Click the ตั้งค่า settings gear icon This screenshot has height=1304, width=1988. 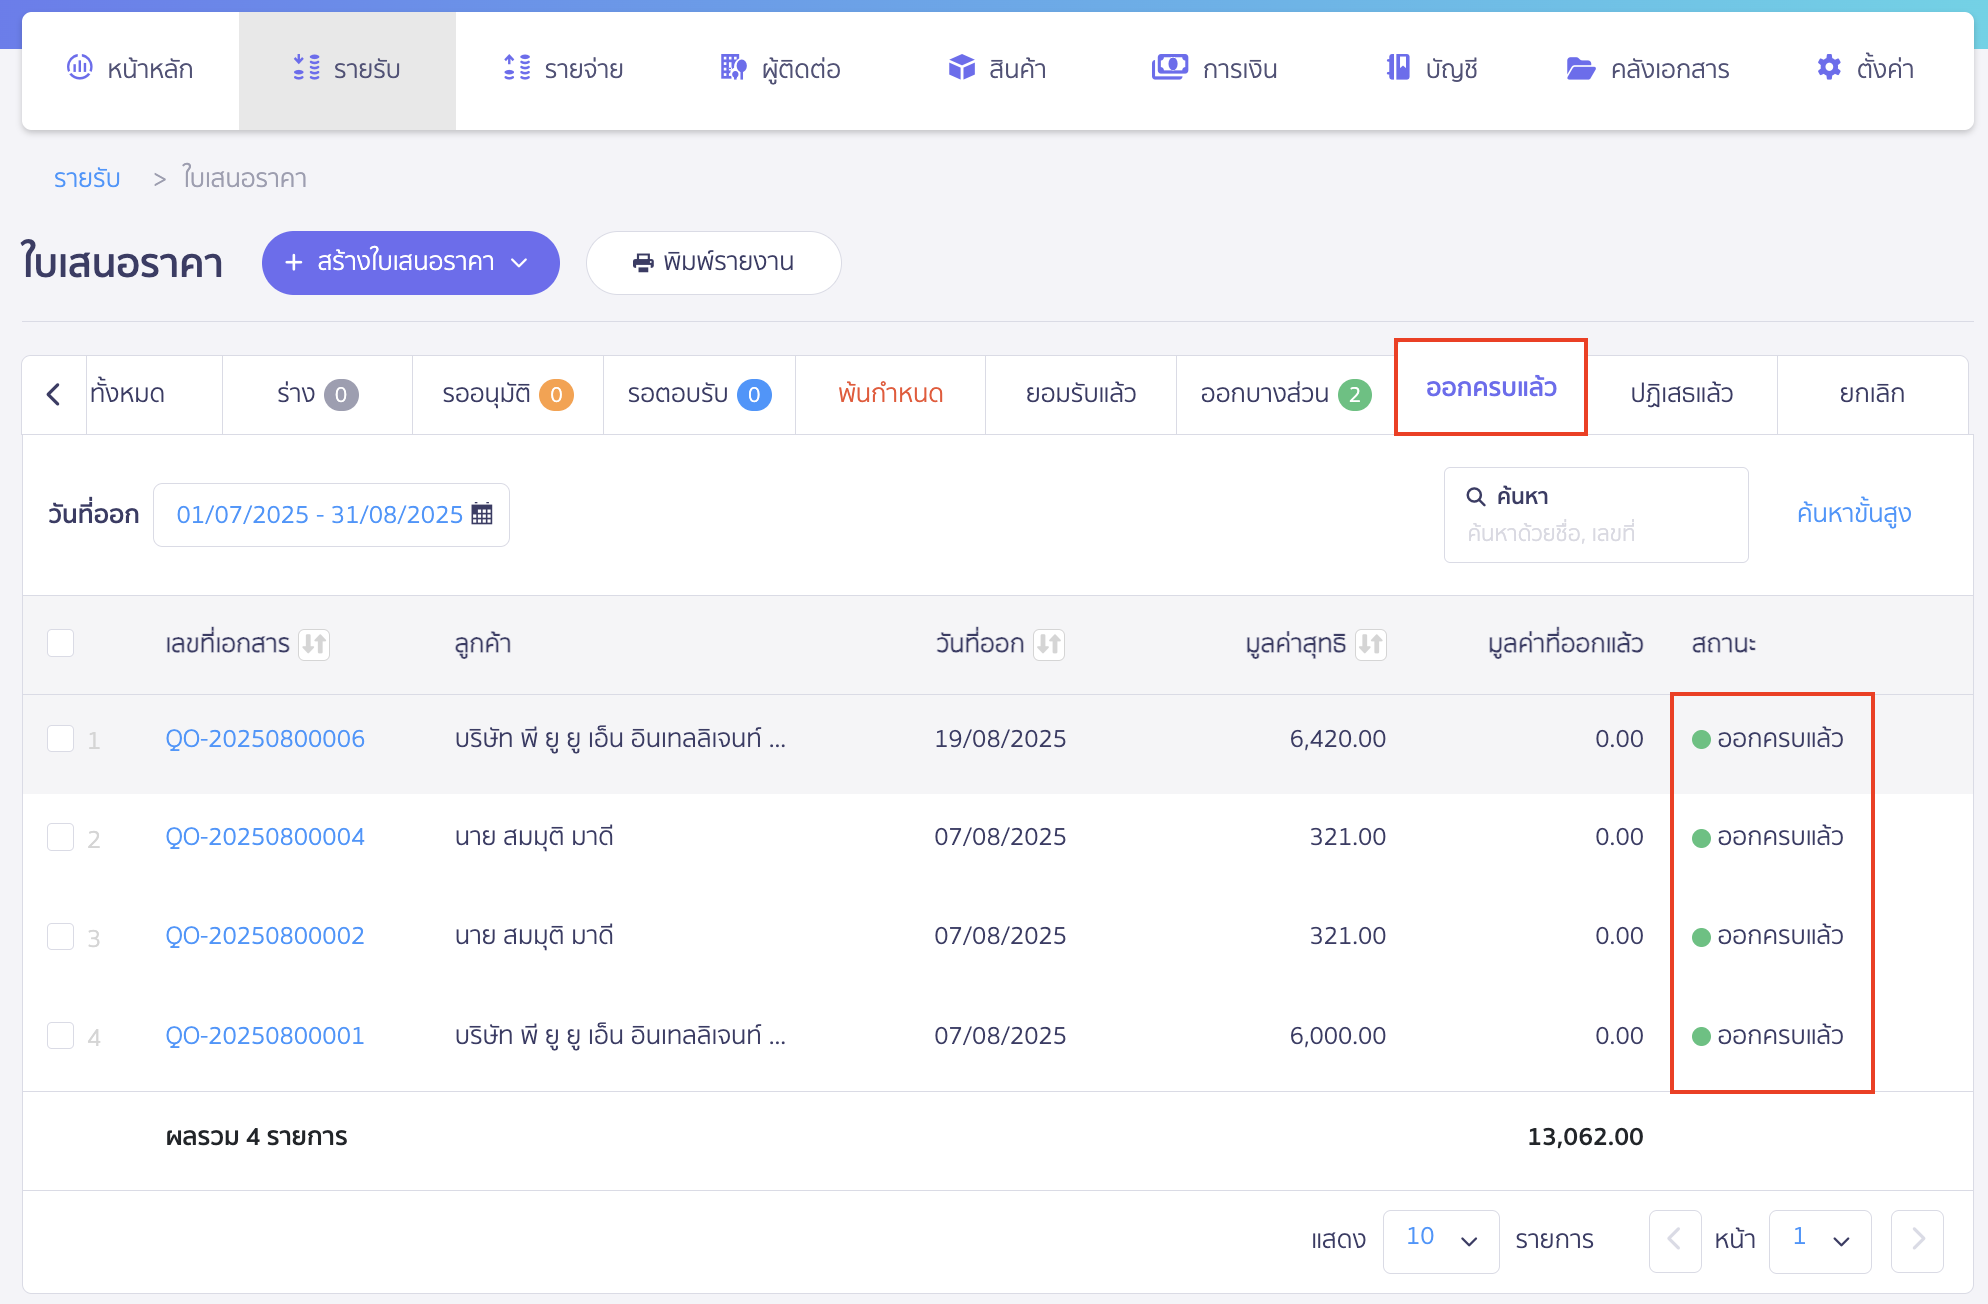pyautogui.click(x=1828, y=68)
